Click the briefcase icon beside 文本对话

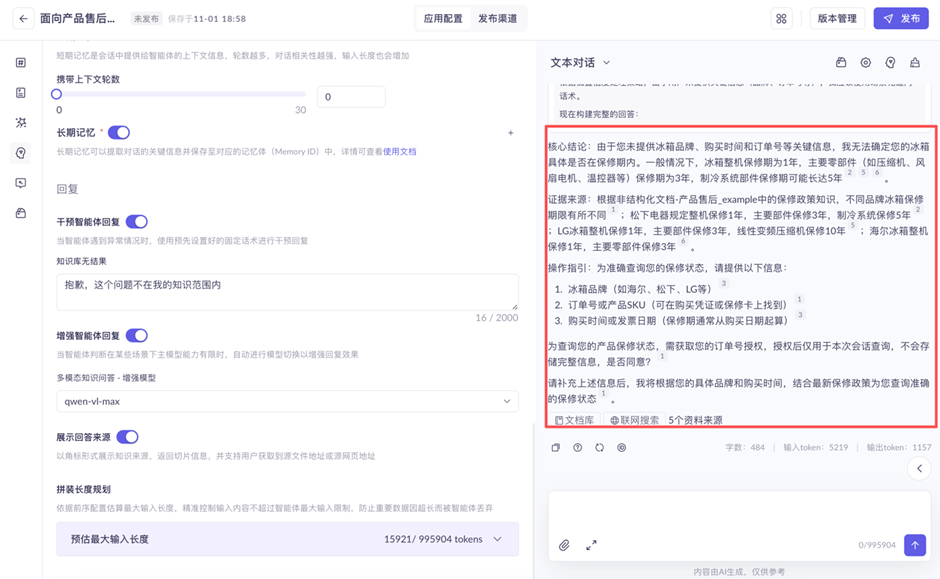[x=841, y=62]
